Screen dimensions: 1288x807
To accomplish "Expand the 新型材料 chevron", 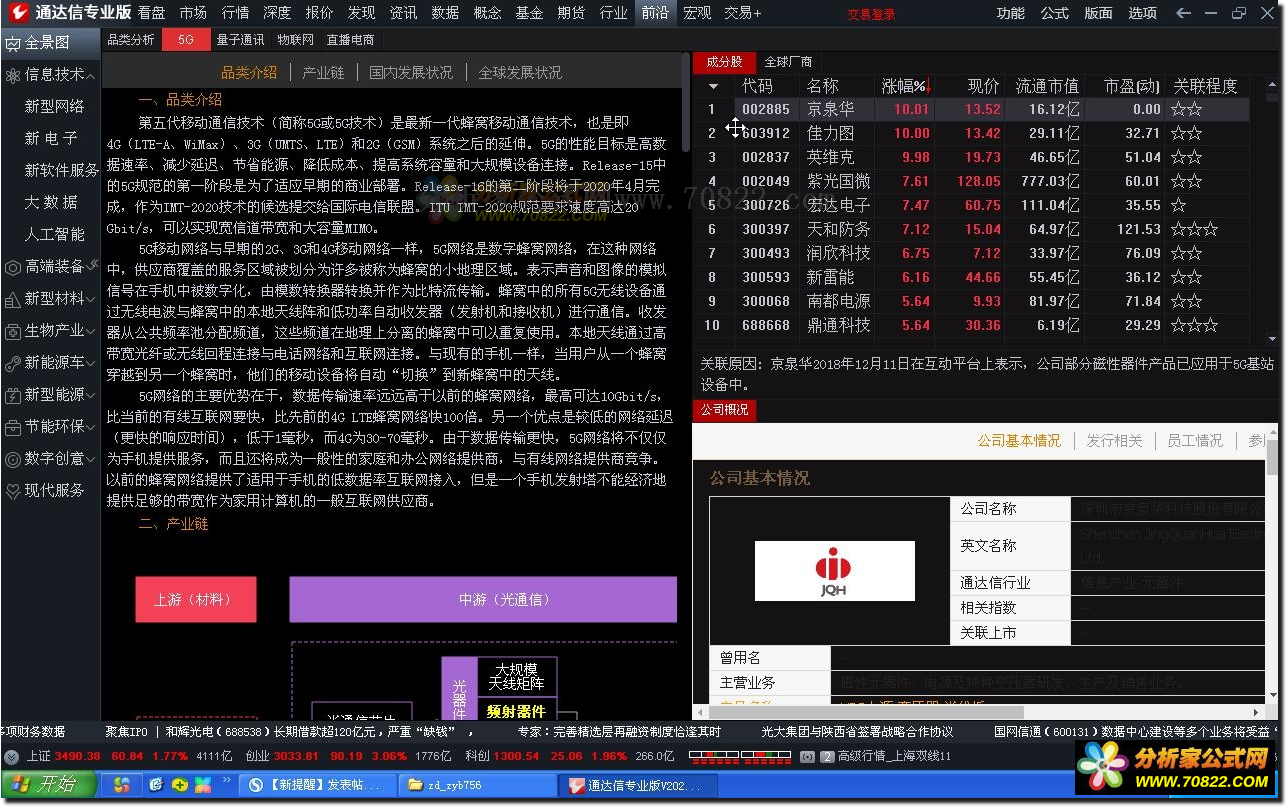I will coord(91,300).
